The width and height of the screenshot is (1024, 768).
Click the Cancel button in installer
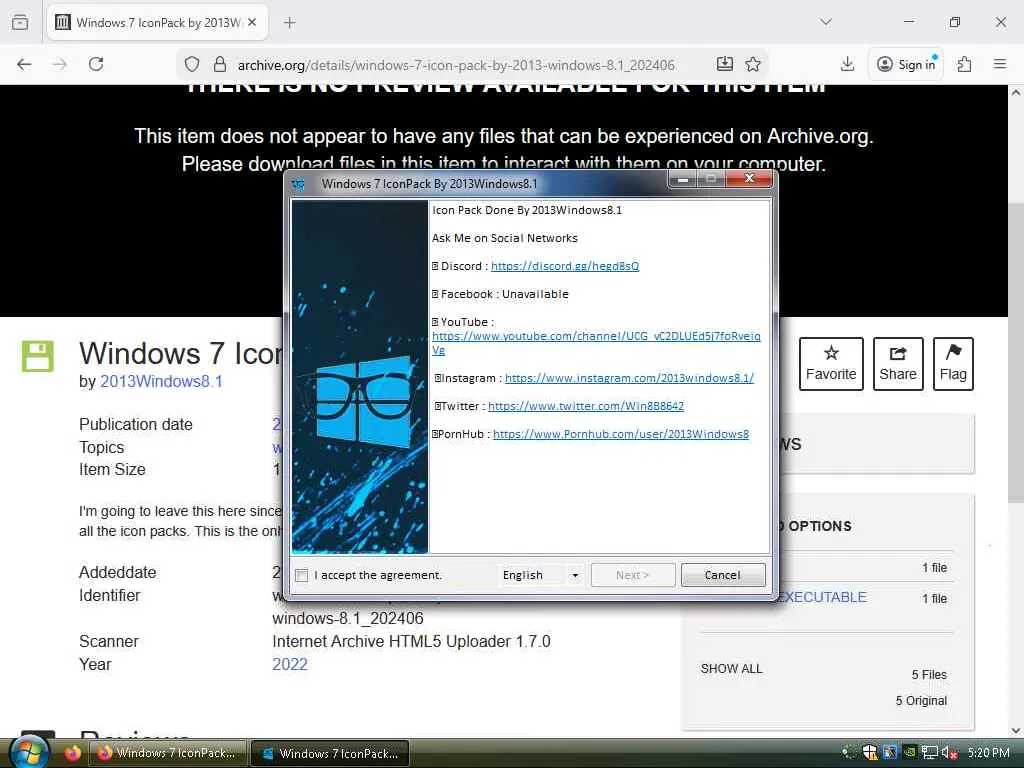coord(722,575)
